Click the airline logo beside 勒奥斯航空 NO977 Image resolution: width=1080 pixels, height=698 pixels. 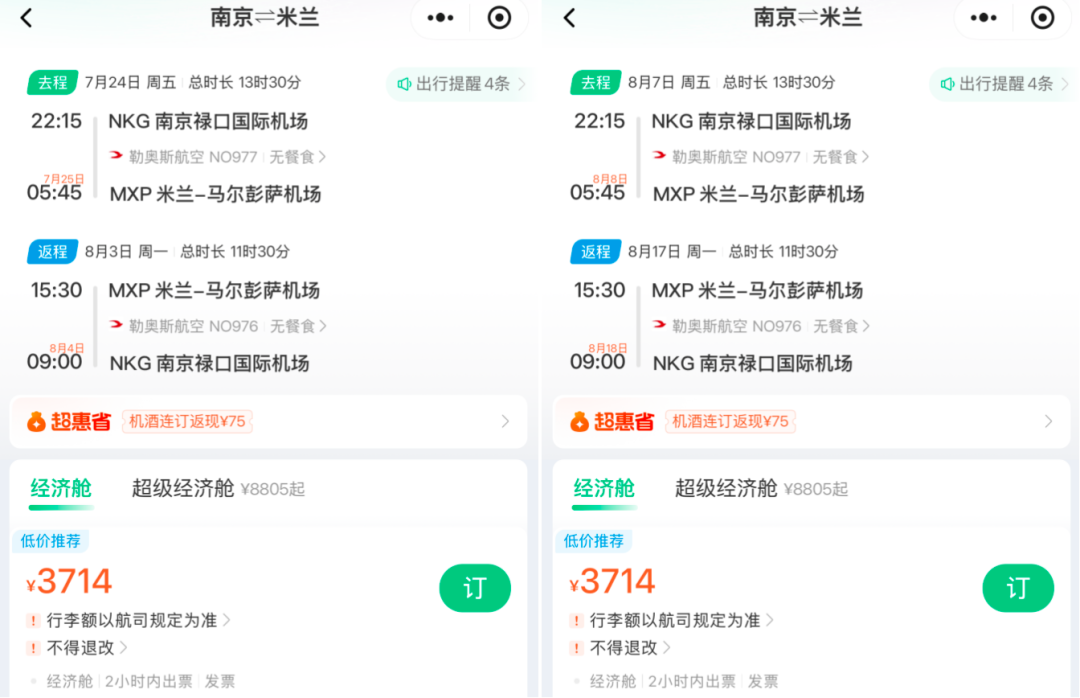pos(117,156)
